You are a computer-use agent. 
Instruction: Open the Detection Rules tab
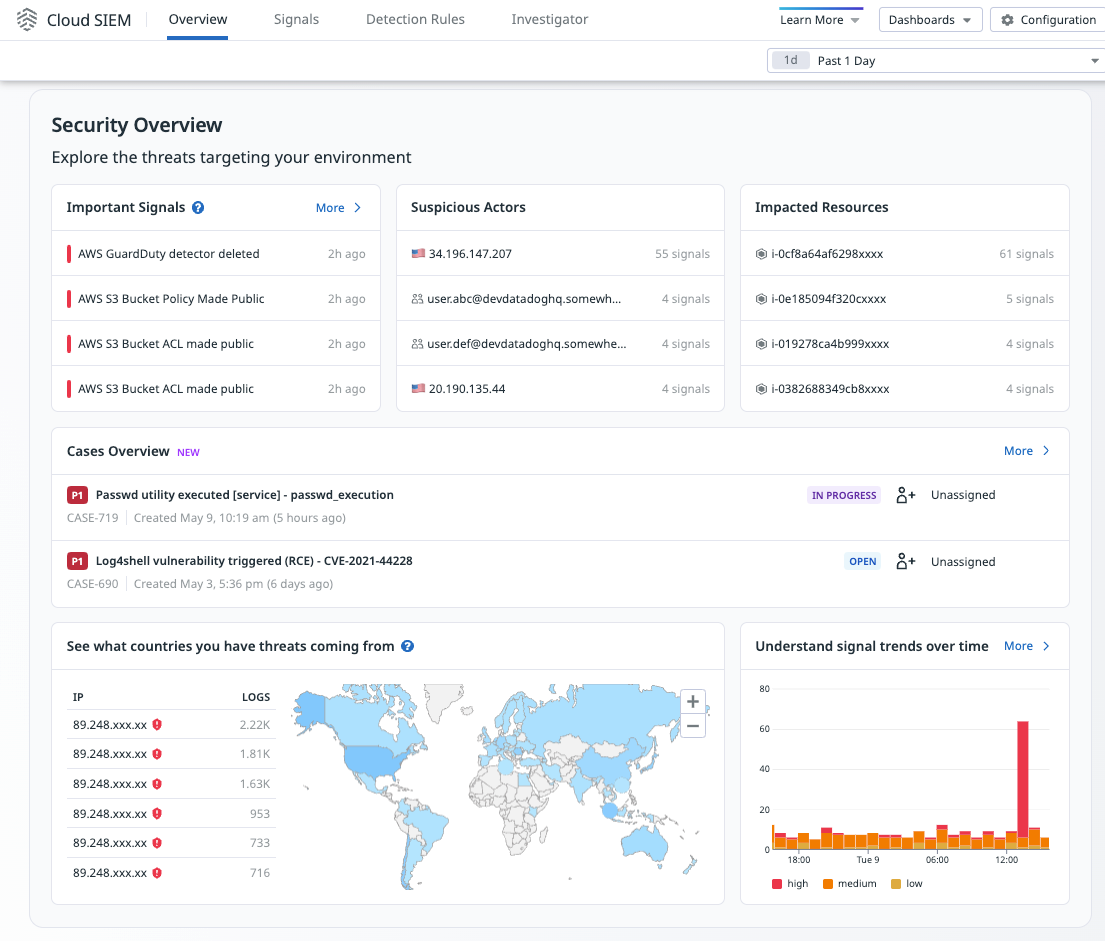click(415, 20)
